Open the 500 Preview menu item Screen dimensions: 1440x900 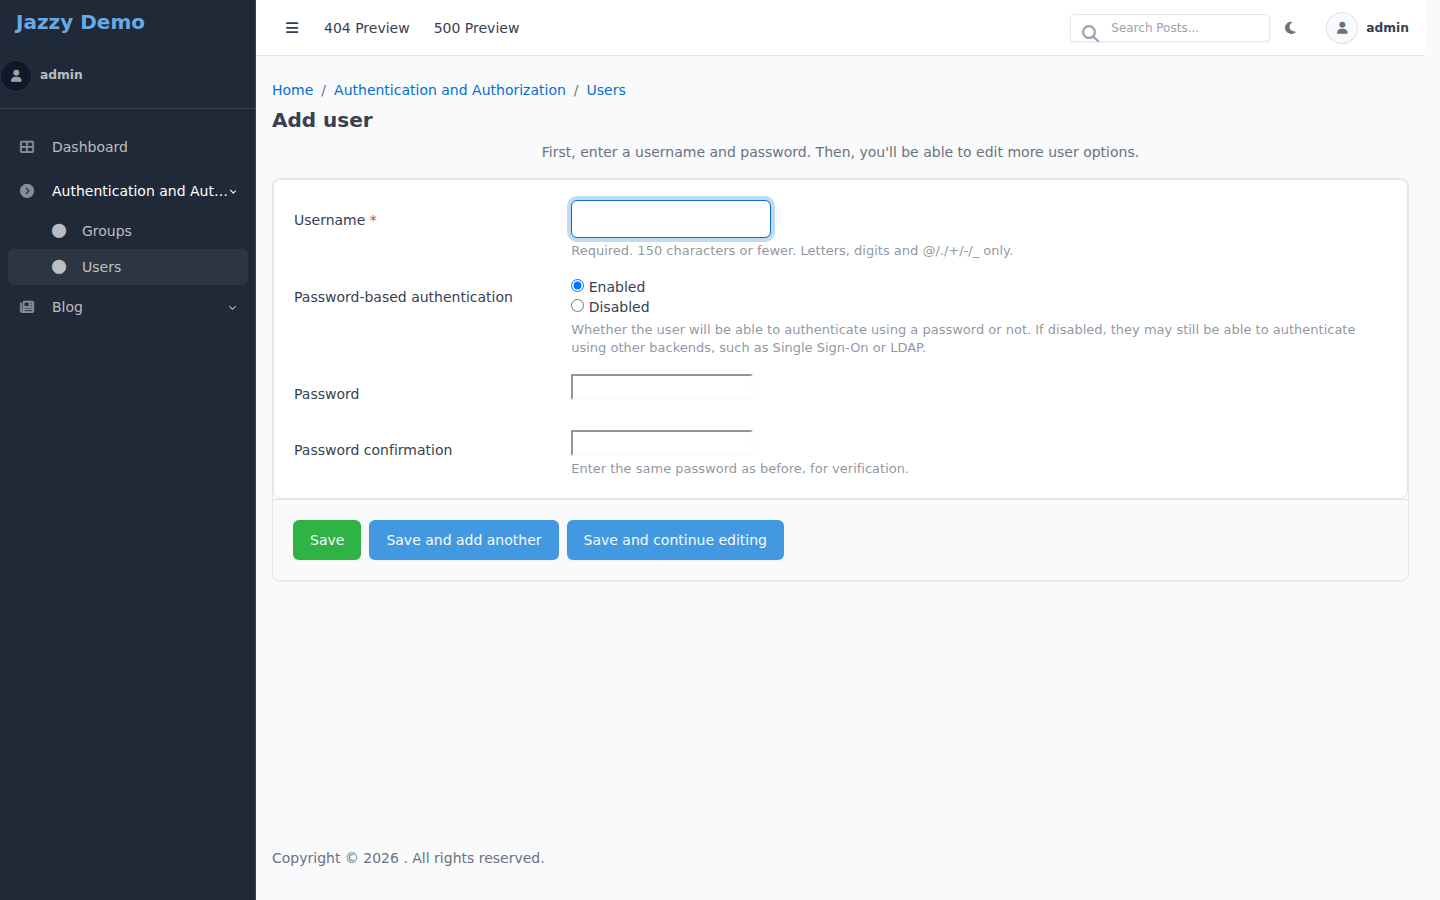[476, 28]
